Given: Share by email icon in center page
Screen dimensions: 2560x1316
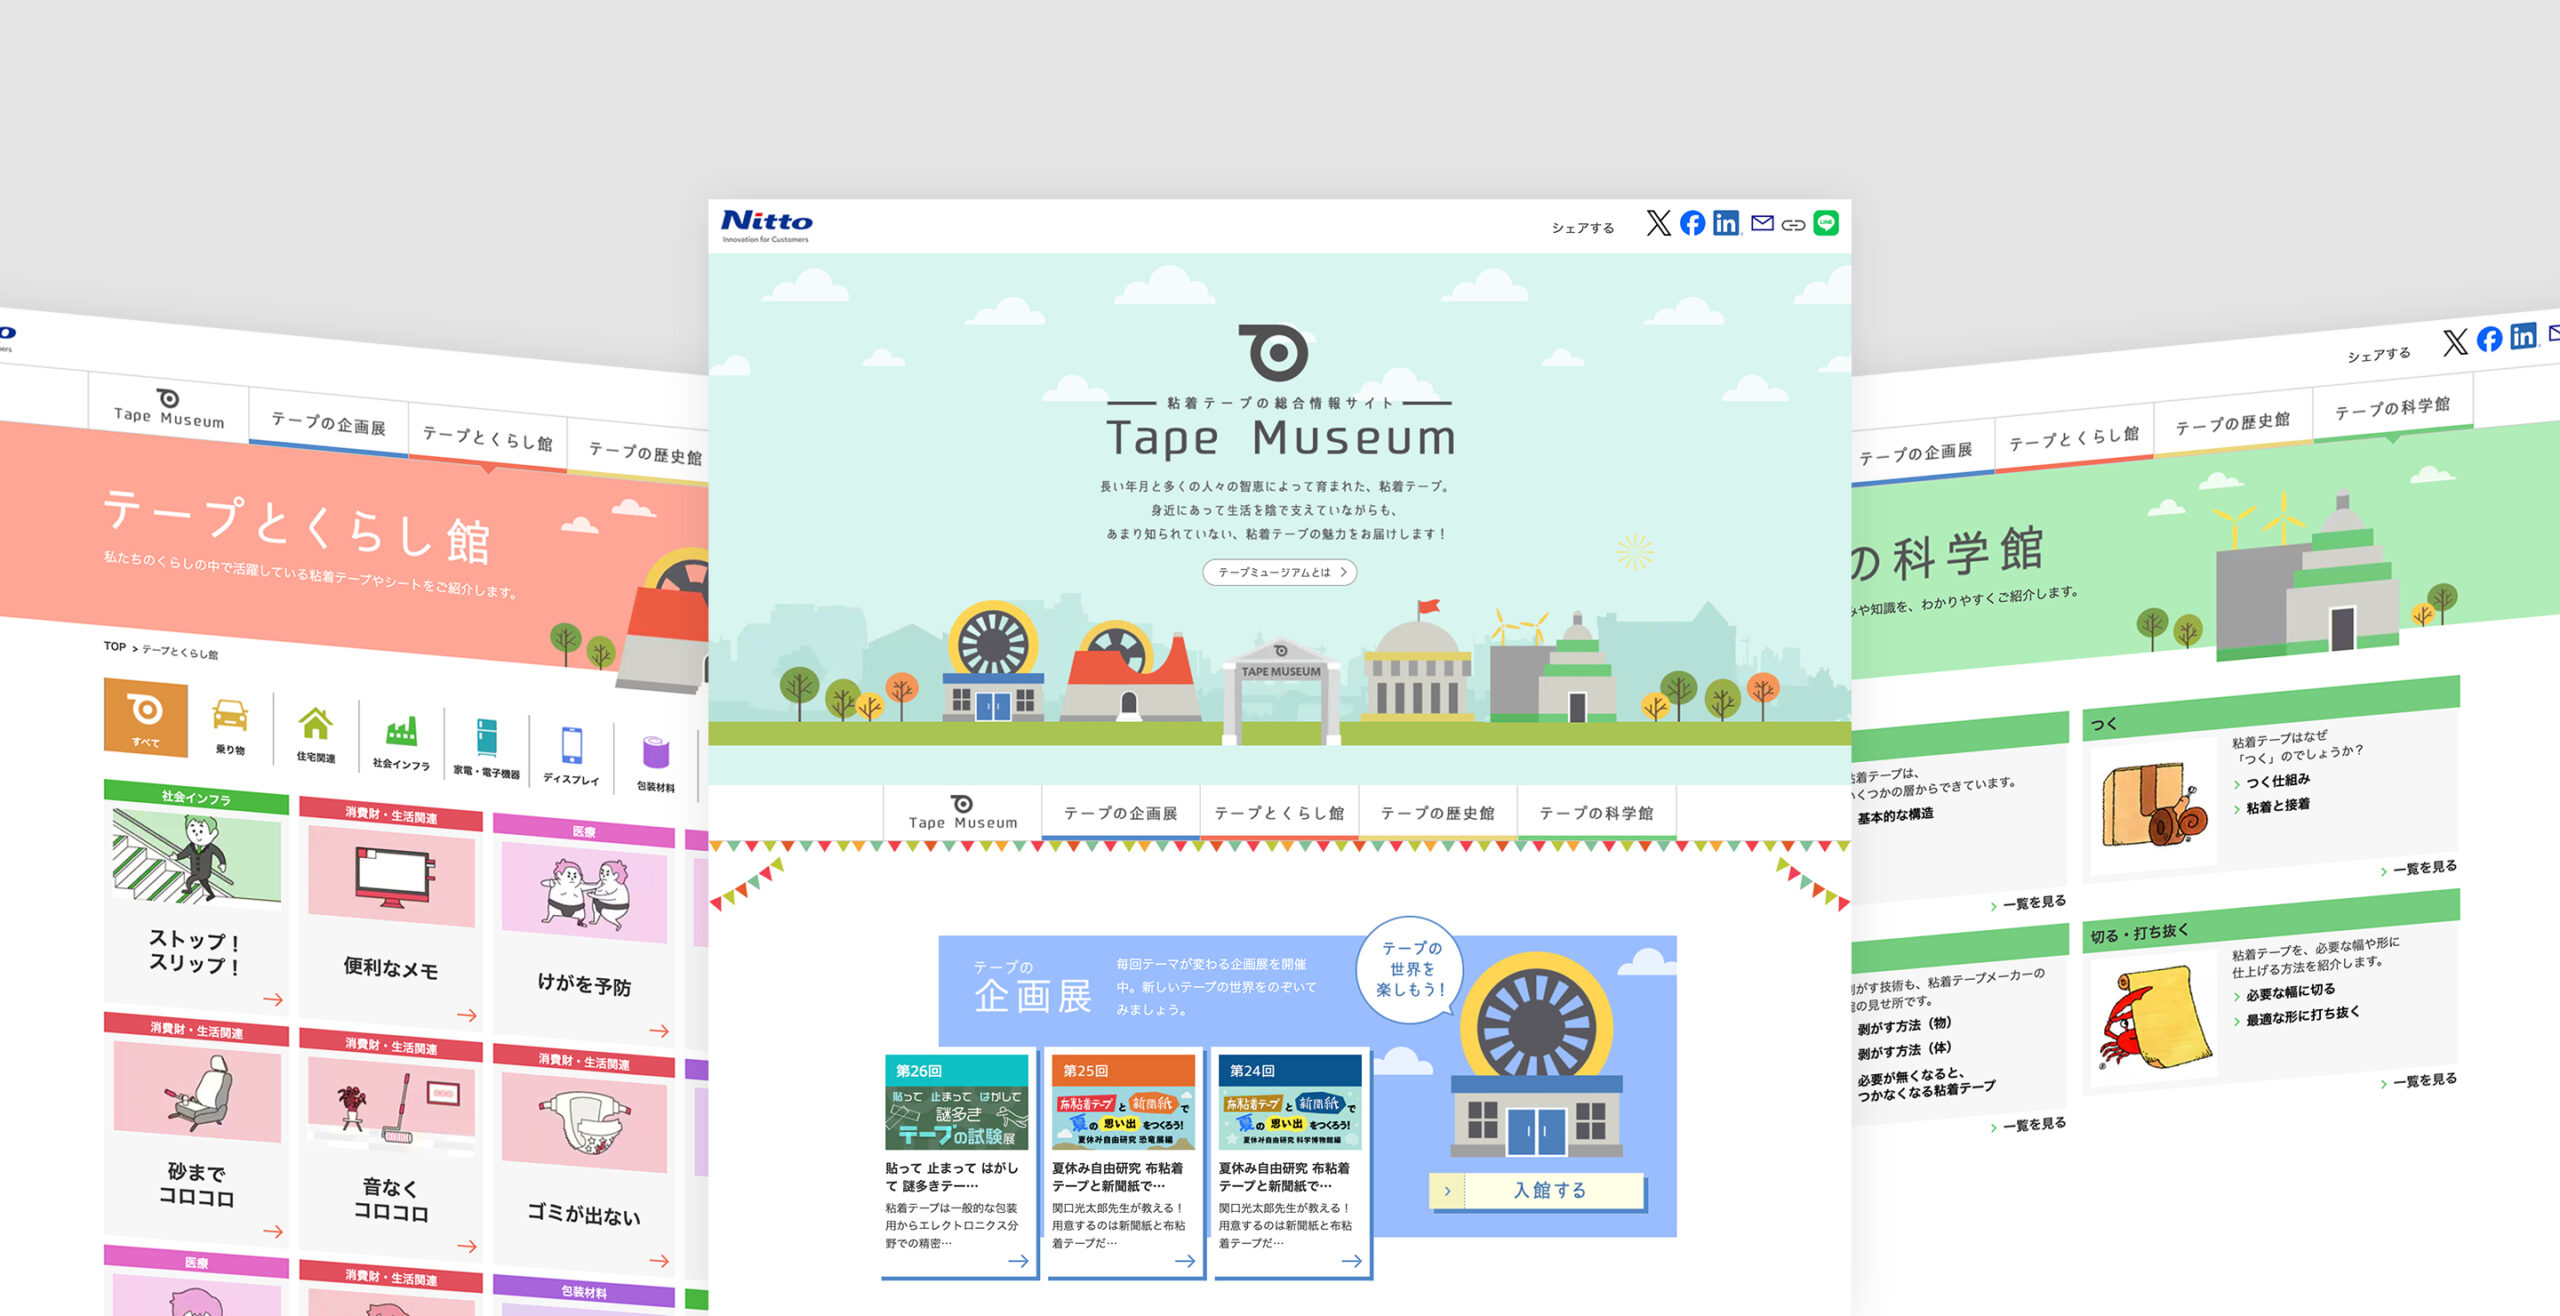Looking at the screenshot, I should click(1762, 223).
